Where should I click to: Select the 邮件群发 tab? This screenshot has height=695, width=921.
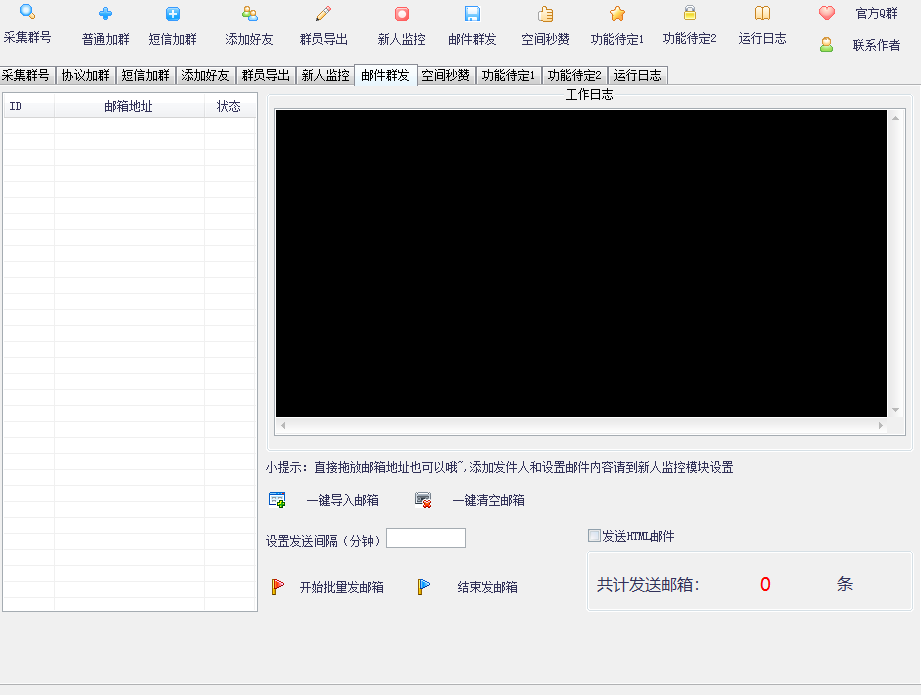point(385,75)
